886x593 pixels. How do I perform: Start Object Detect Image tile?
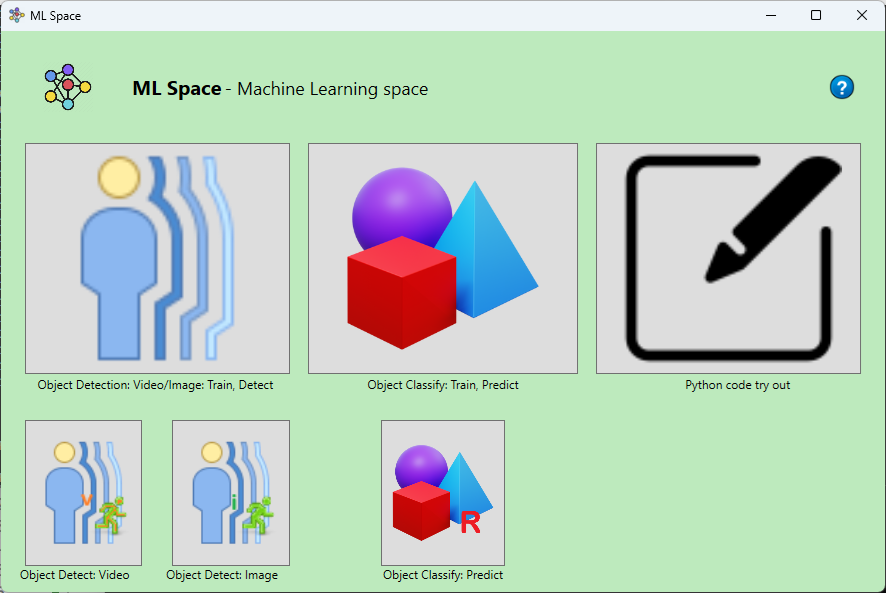(x=231, y=492)
